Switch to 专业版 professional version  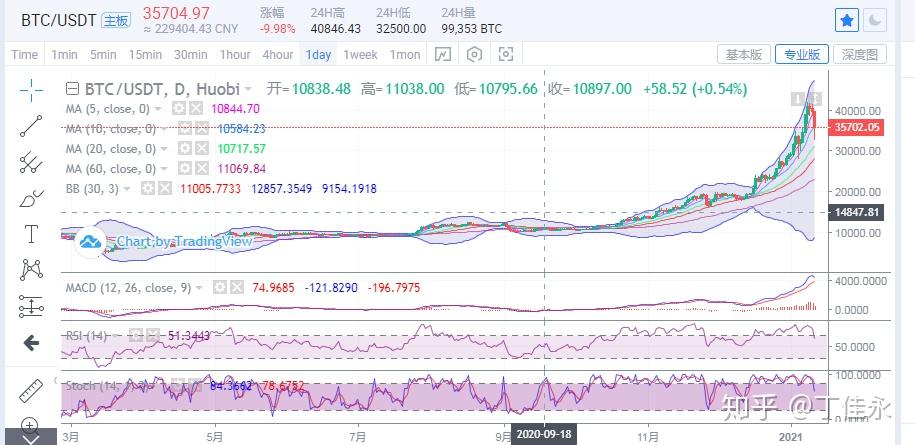point(802,54)
